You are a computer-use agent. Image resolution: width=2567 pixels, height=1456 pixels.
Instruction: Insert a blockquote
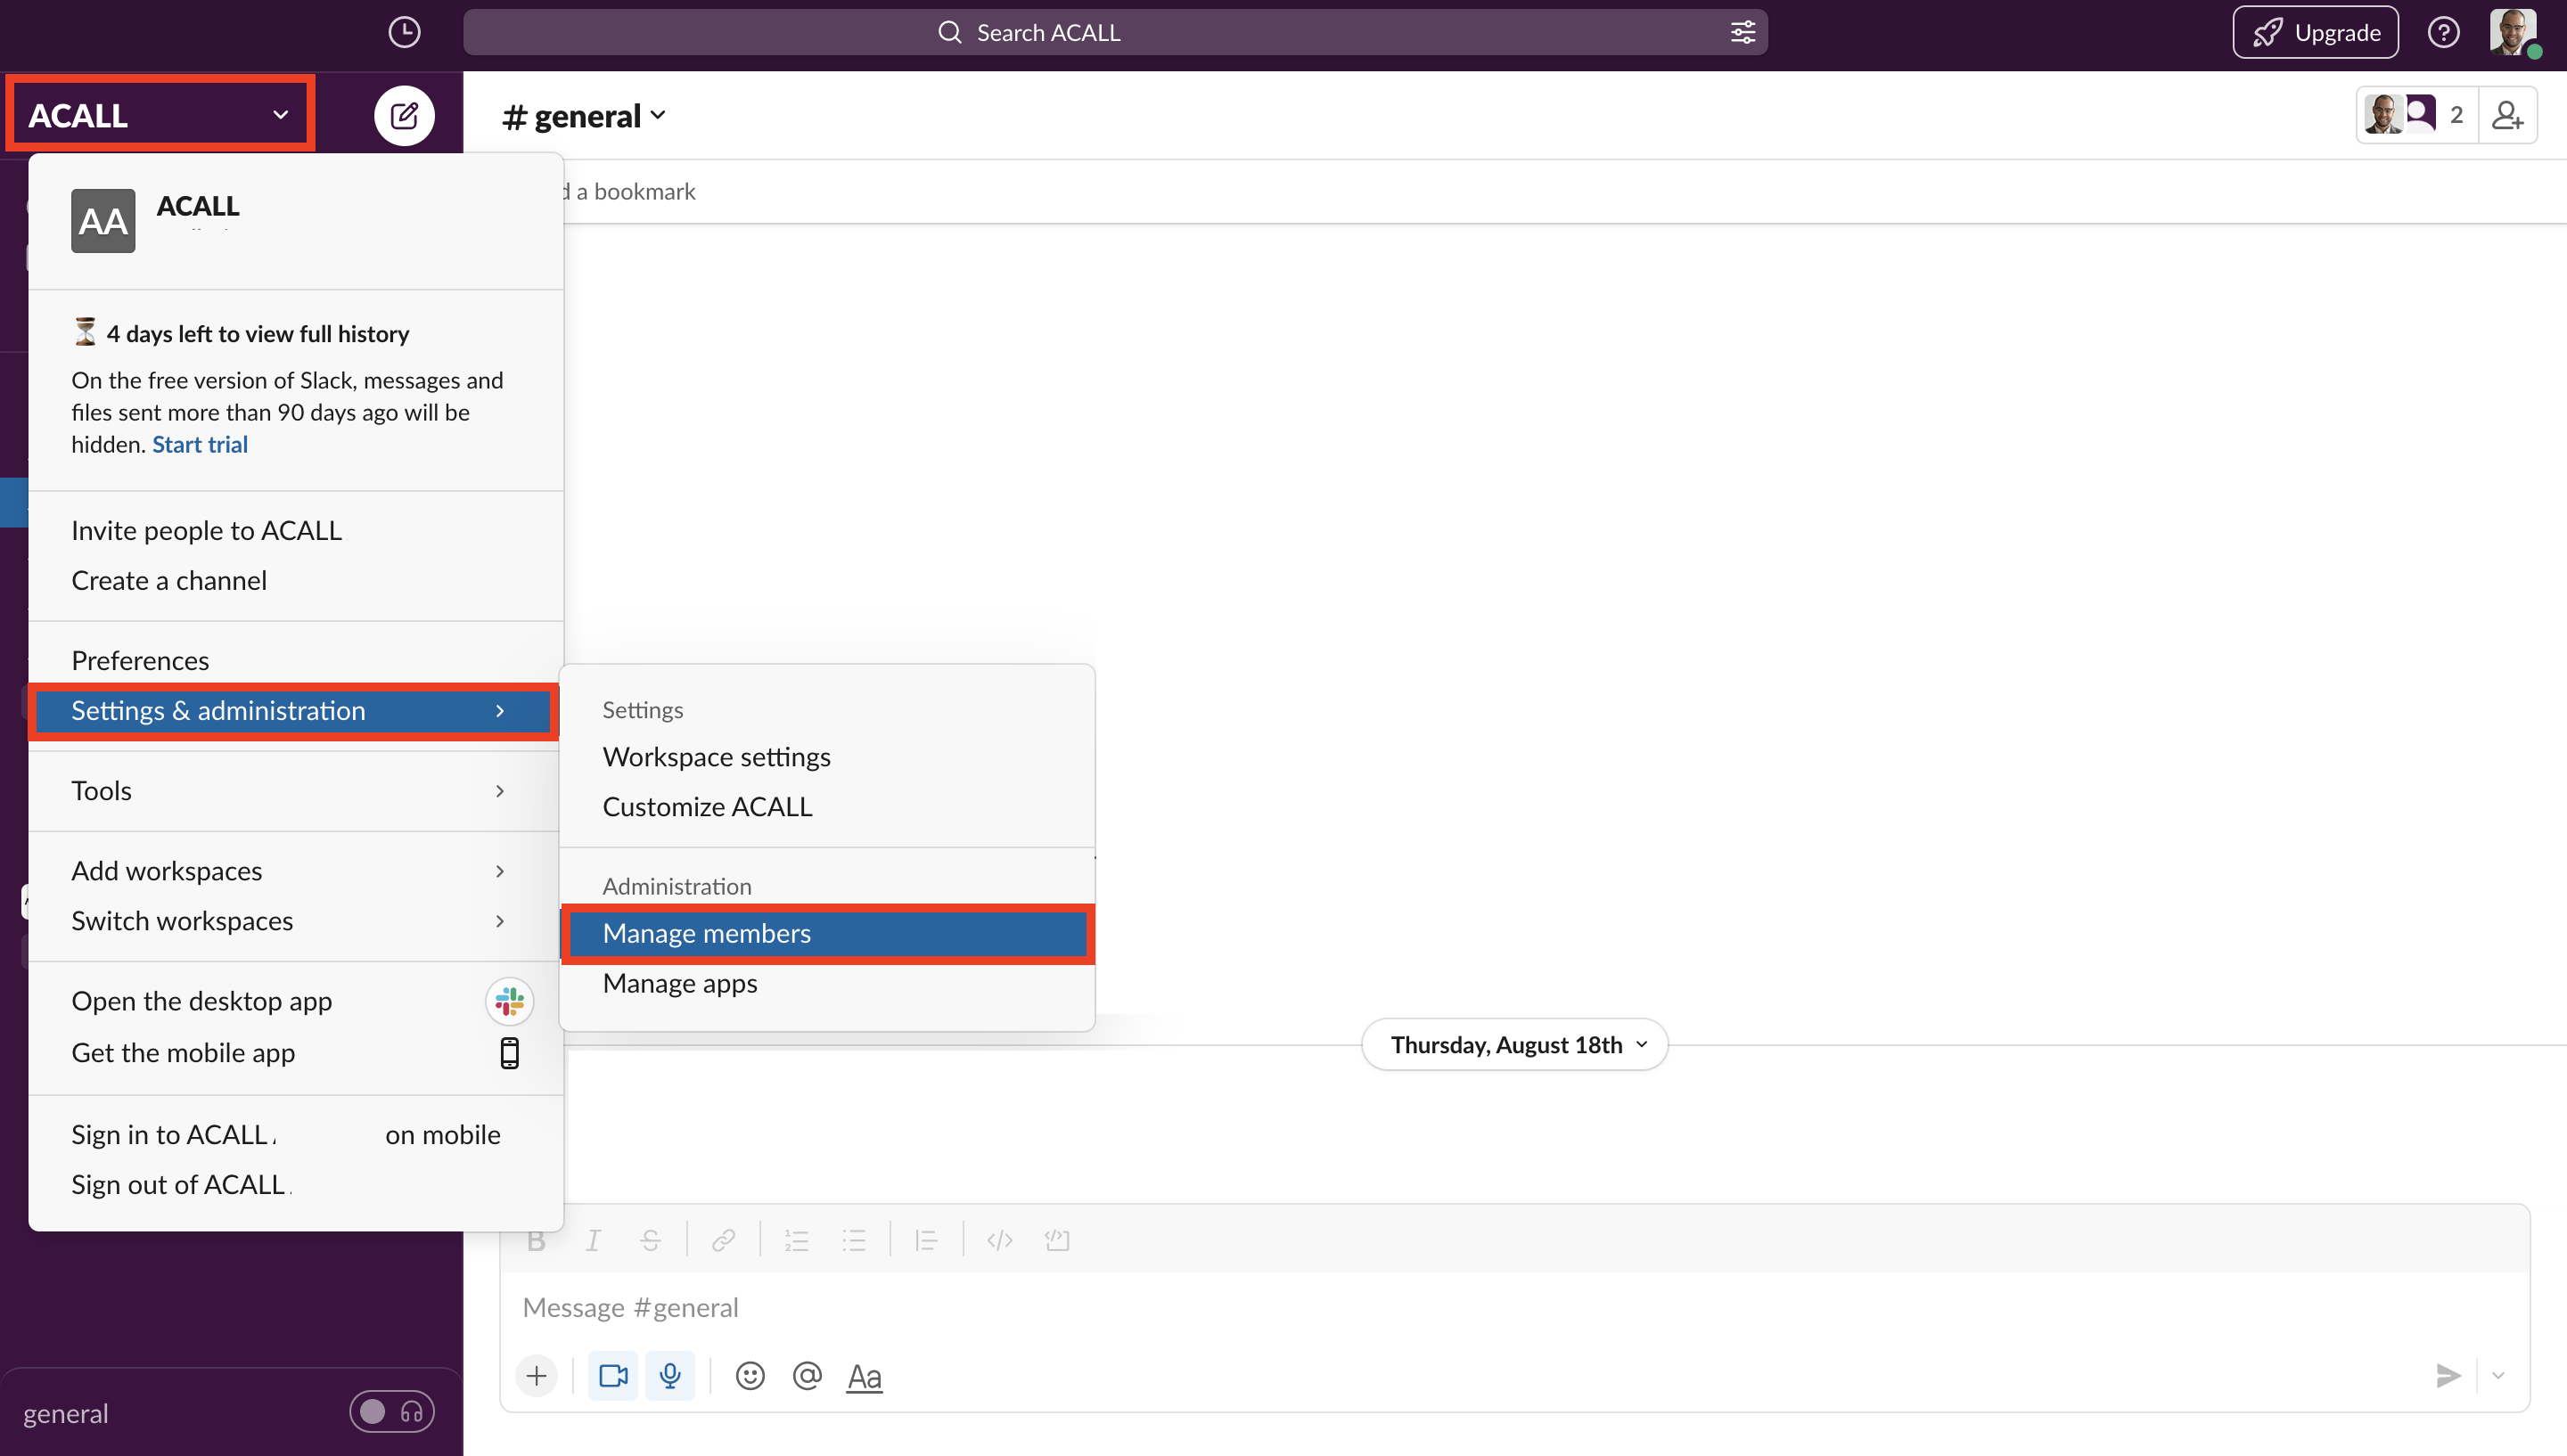(x=926, y=1241)
